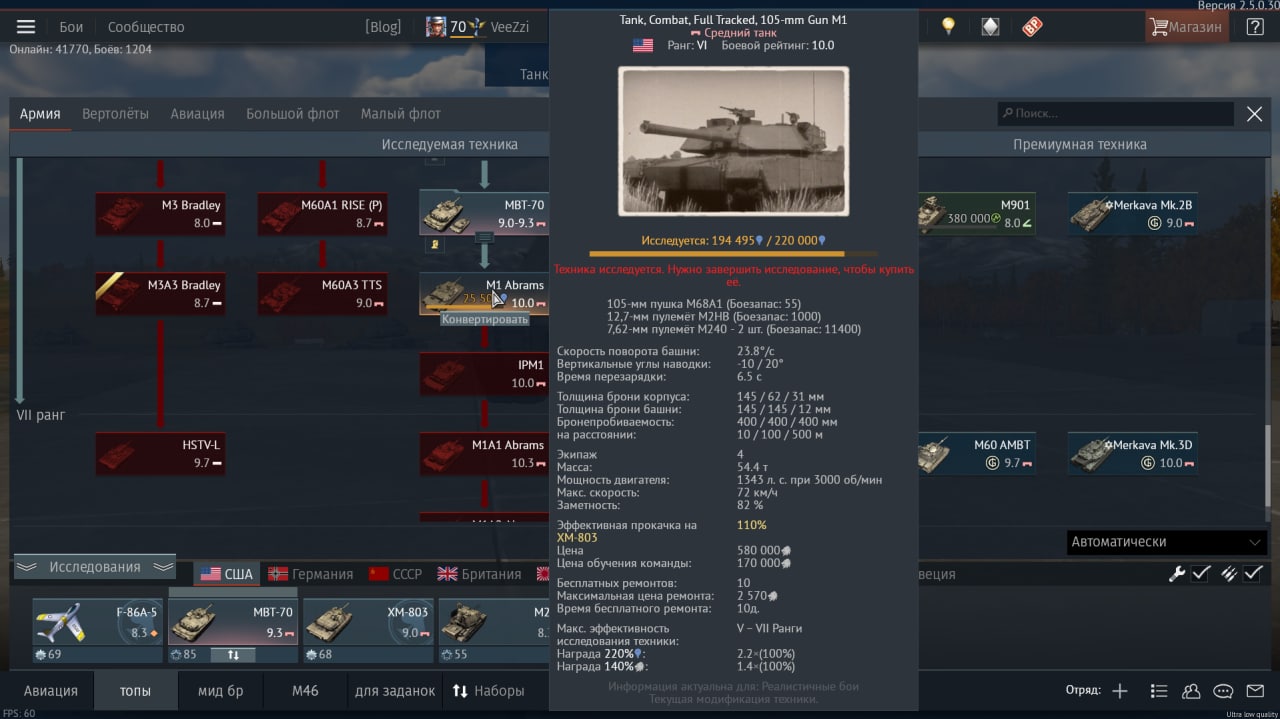
Task: Open the mail envelope icon
Action: [x=1255, y=691]
